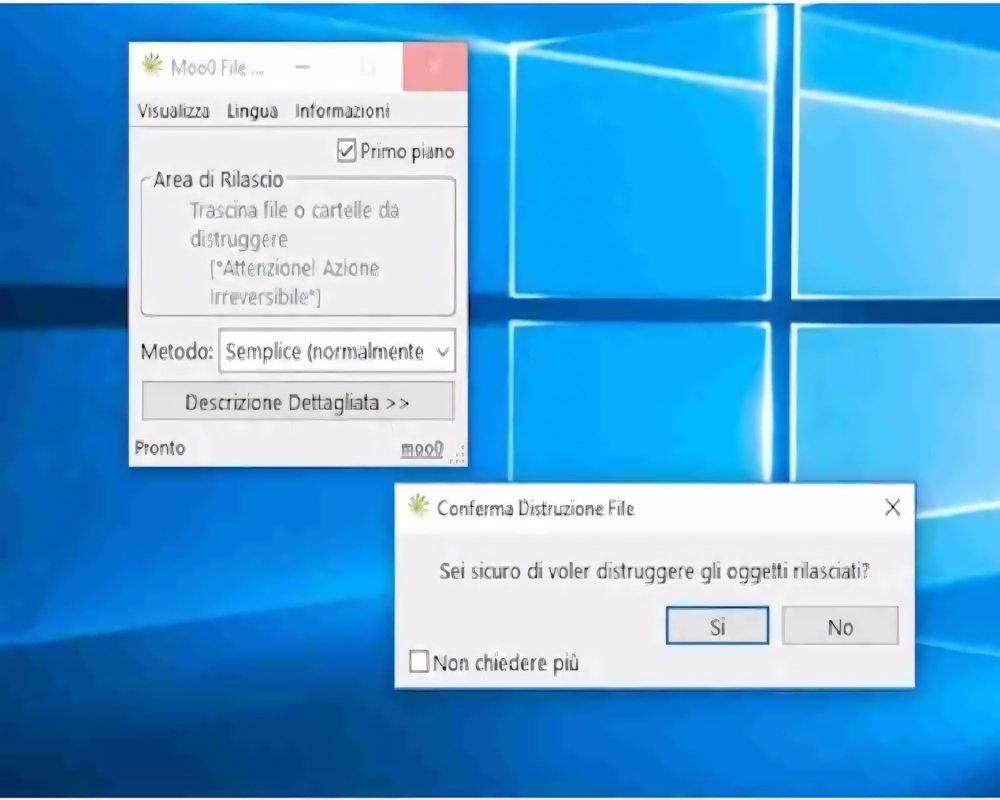The height and width of the screenshot is (800, 1000).
Task: Click Moo0 File app icon in title bar
Action: coord(152,65)
